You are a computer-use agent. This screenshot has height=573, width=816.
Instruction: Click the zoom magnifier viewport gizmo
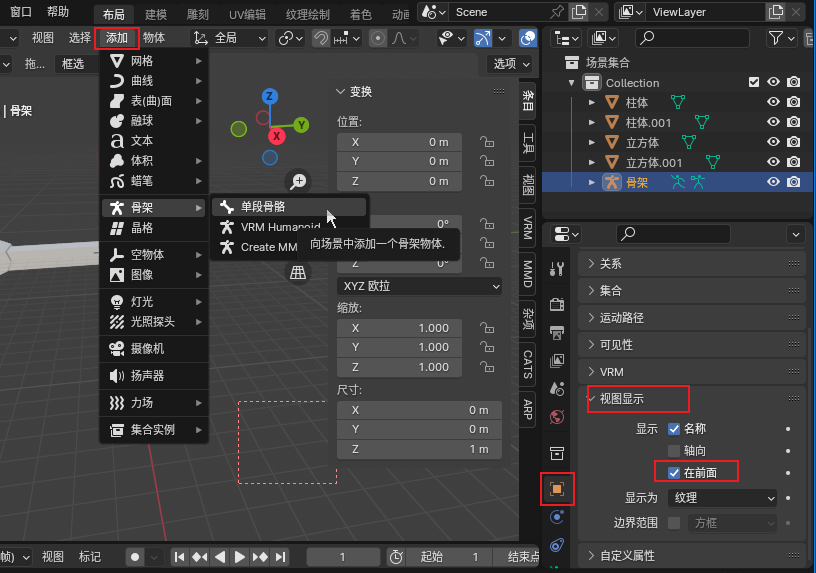(298, 181)
